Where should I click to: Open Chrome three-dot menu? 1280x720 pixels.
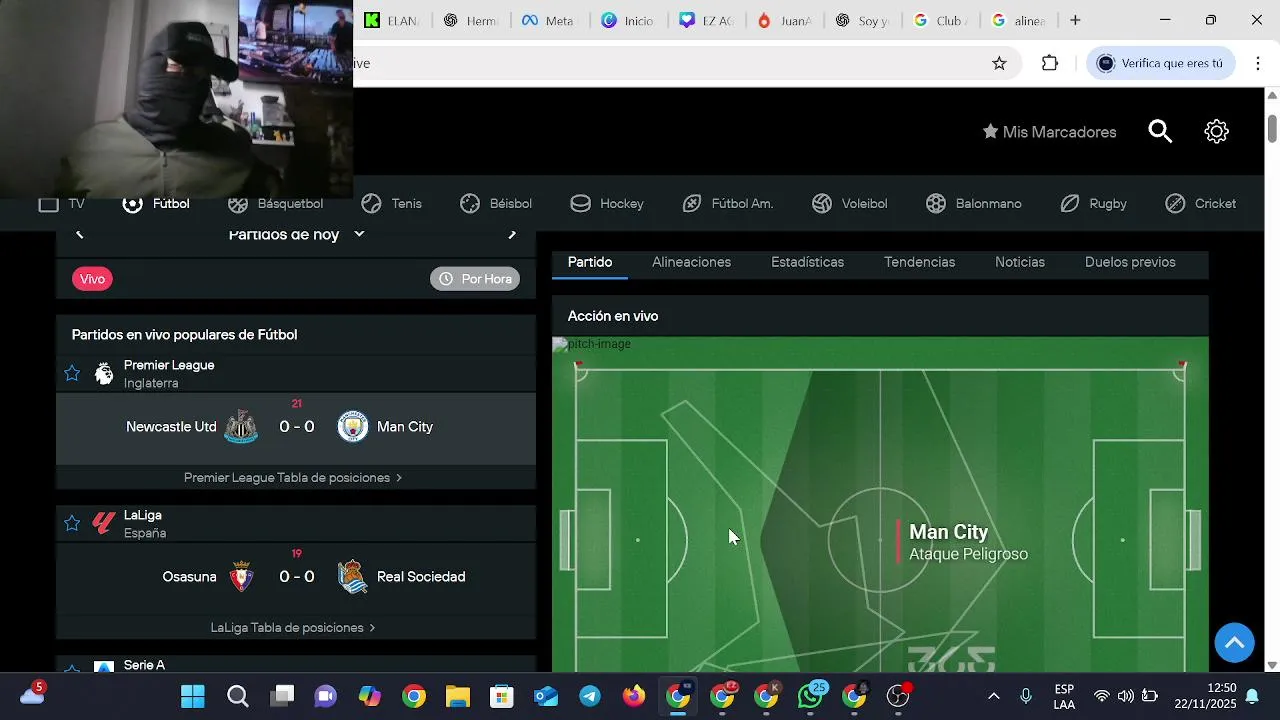[1258, 63]
